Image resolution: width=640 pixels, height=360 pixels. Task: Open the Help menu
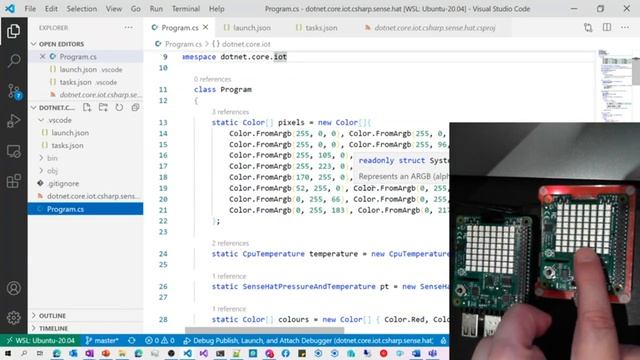[216, 9]
